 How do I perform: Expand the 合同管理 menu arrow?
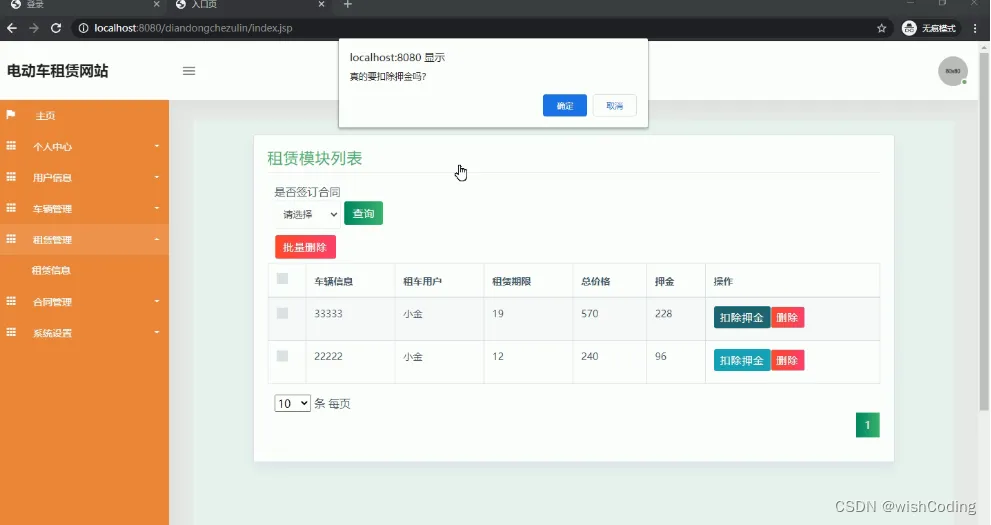click(x=157, y=301)
